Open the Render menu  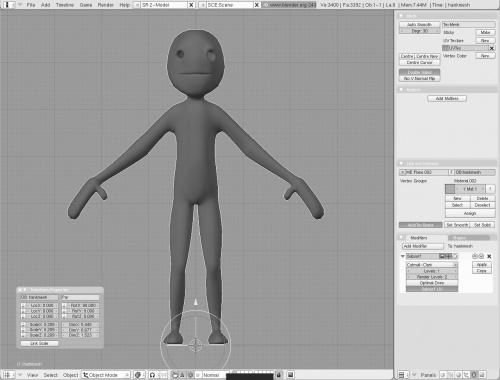(106, 5)
